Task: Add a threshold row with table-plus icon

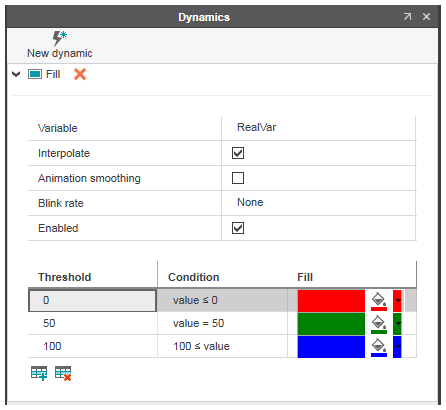Action: 39,373
